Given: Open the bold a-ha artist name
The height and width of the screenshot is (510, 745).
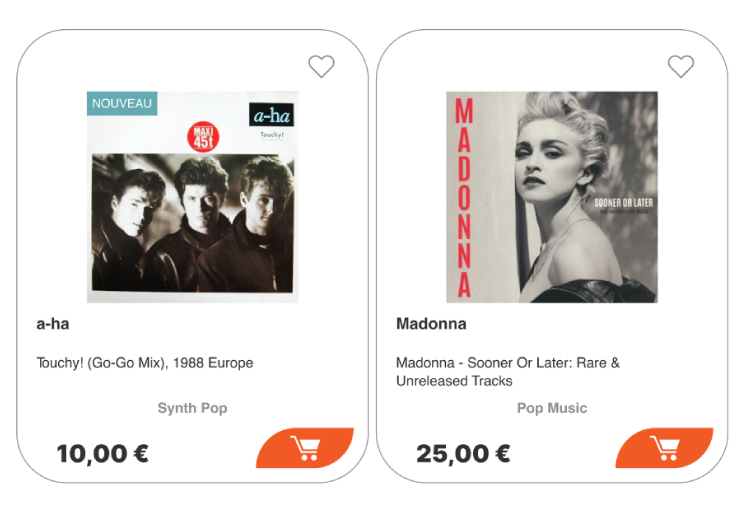Looking at the screenshot, I should pos(53,324).
